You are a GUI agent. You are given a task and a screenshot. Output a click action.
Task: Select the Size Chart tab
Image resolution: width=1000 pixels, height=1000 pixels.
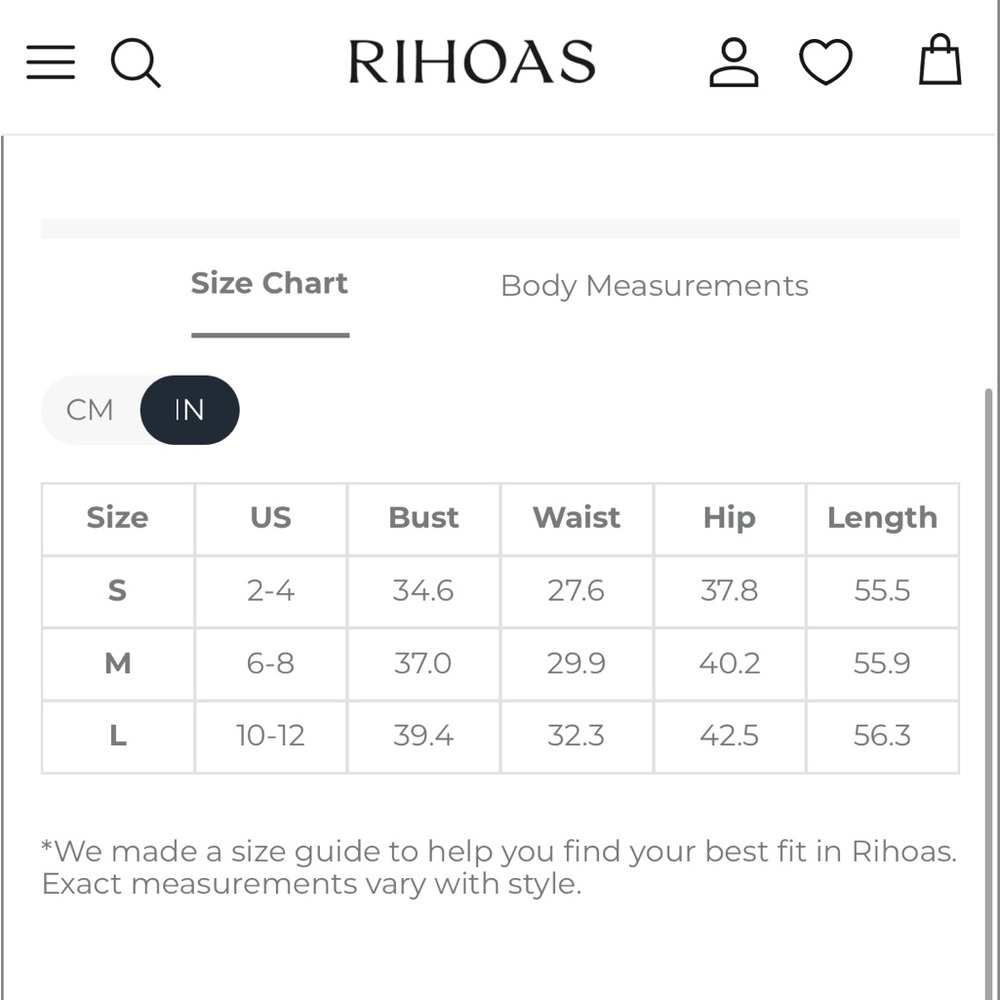[x=270, y=284]
